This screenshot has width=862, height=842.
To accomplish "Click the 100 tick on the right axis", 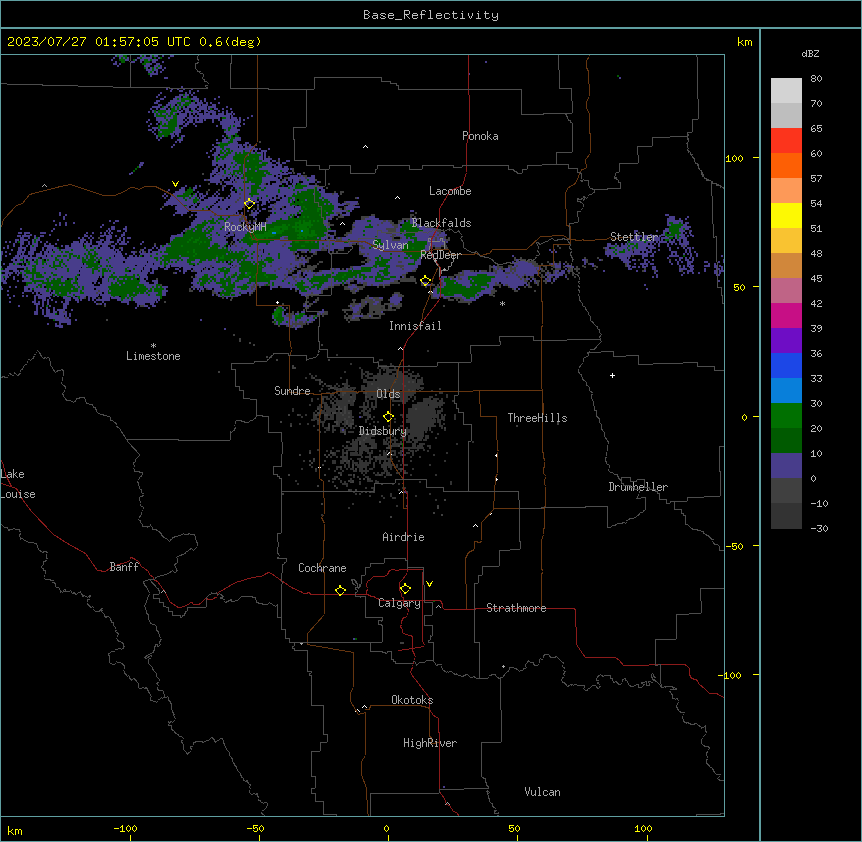I will point(734,159).
